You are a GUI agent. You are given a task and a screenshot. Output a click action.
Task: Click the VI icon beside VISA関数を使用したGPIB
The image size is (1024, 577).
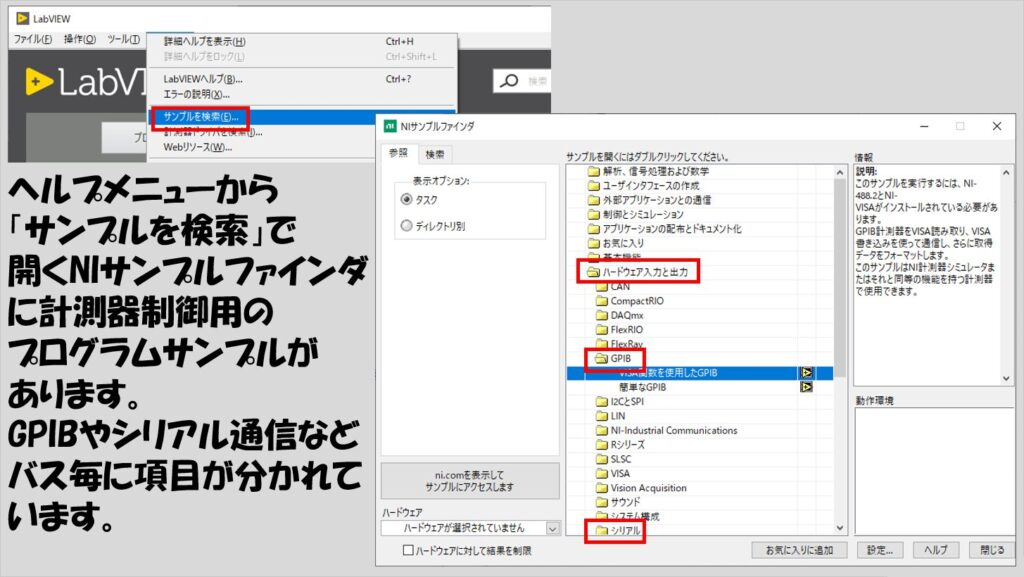(x=807, y=373)
